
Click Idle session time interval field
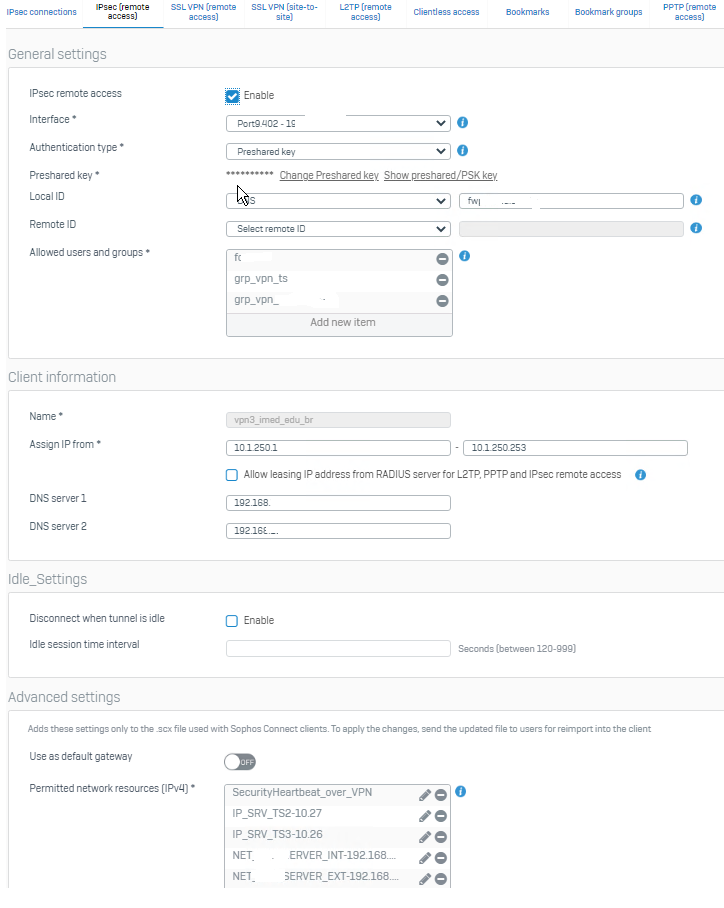coord(338,649)
